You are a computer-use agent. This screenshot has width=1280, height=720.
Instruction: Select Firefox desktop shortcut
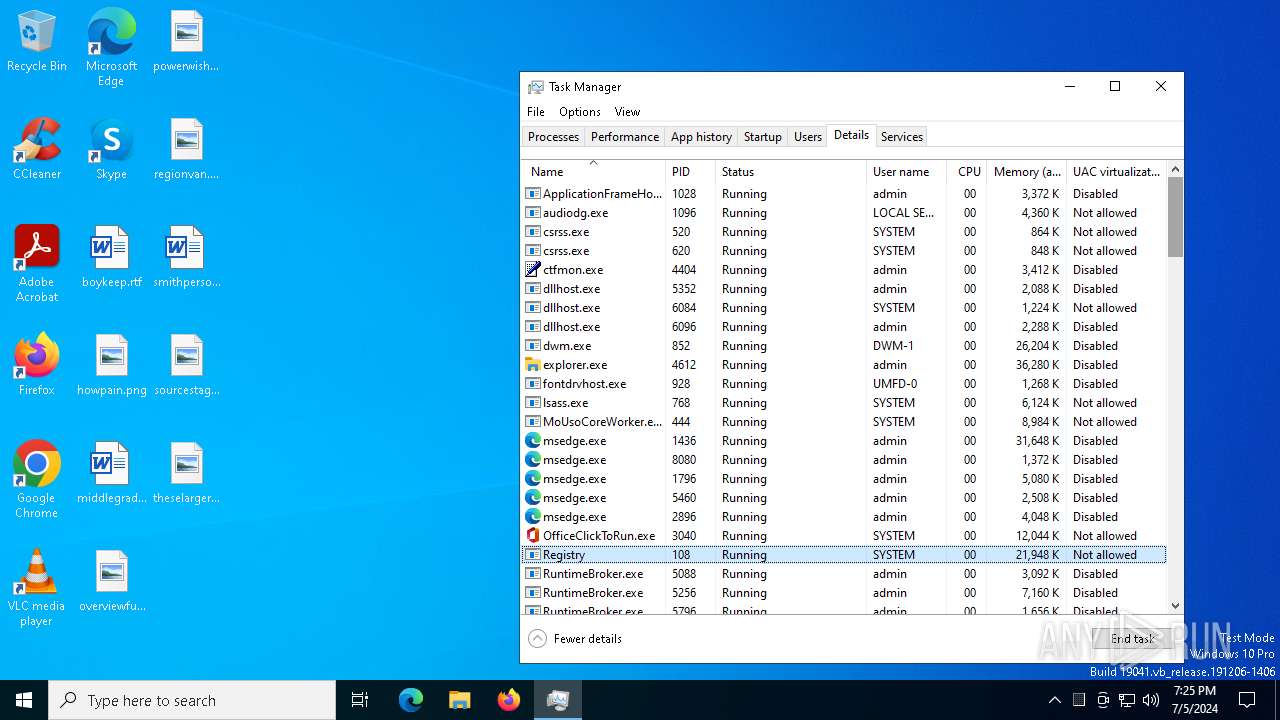tap(37, 365)
